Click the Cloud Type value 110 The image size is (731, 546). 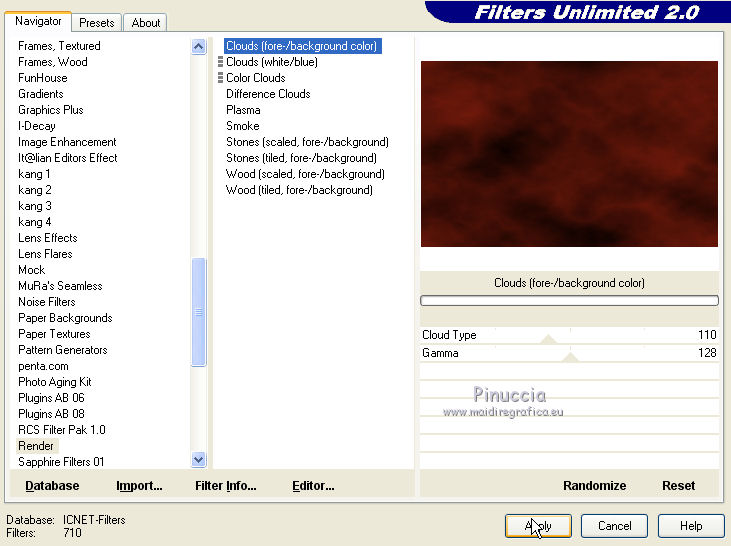tap(707, 335)
